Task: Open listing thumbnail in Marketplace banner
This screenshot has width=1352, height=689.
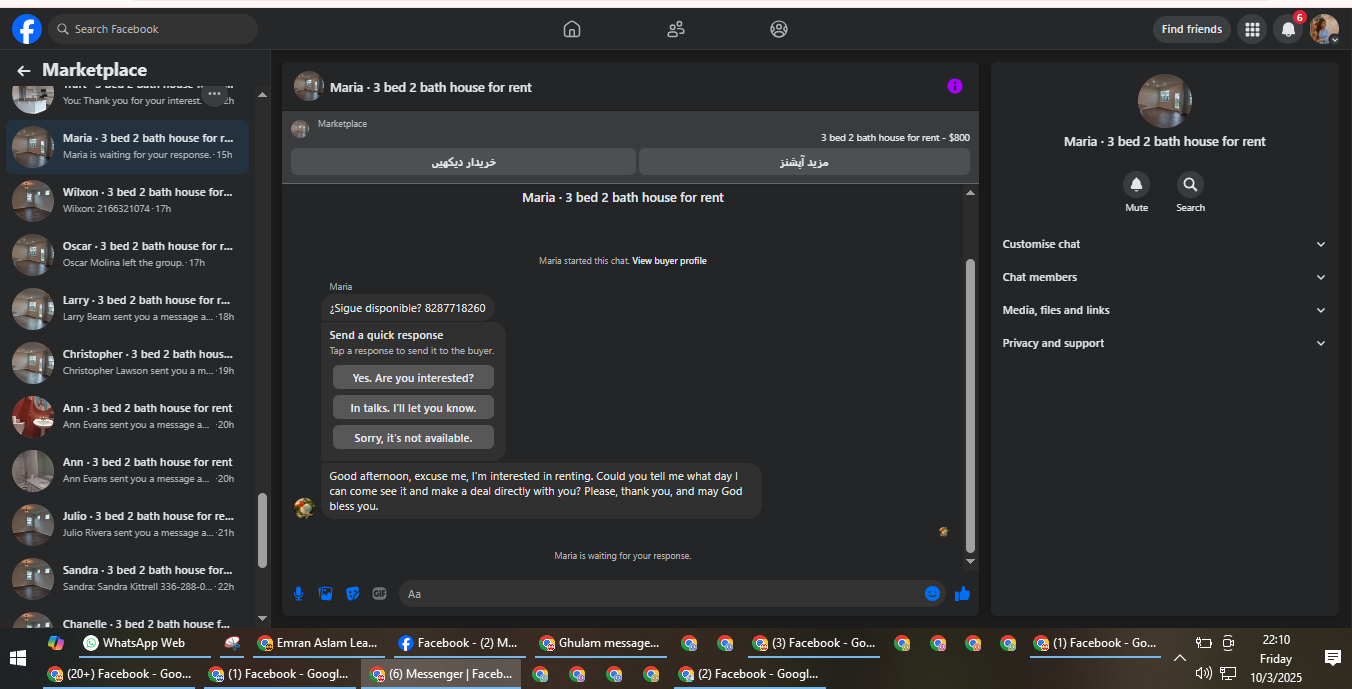Action: [x=300, y=129]
